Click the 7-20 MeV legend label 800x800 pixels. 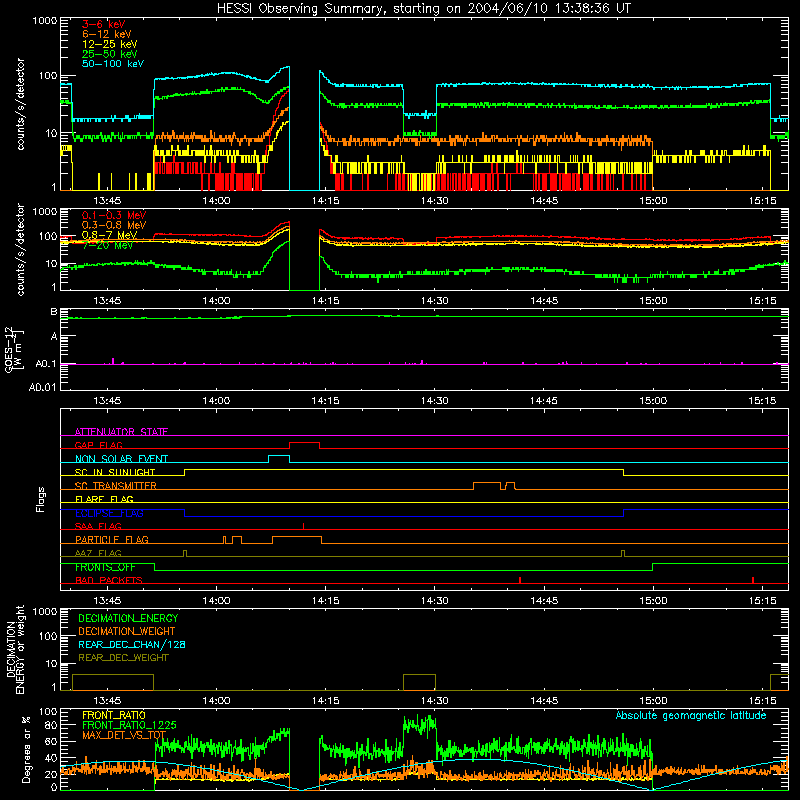pyautogui.click(x=107, y=245)
